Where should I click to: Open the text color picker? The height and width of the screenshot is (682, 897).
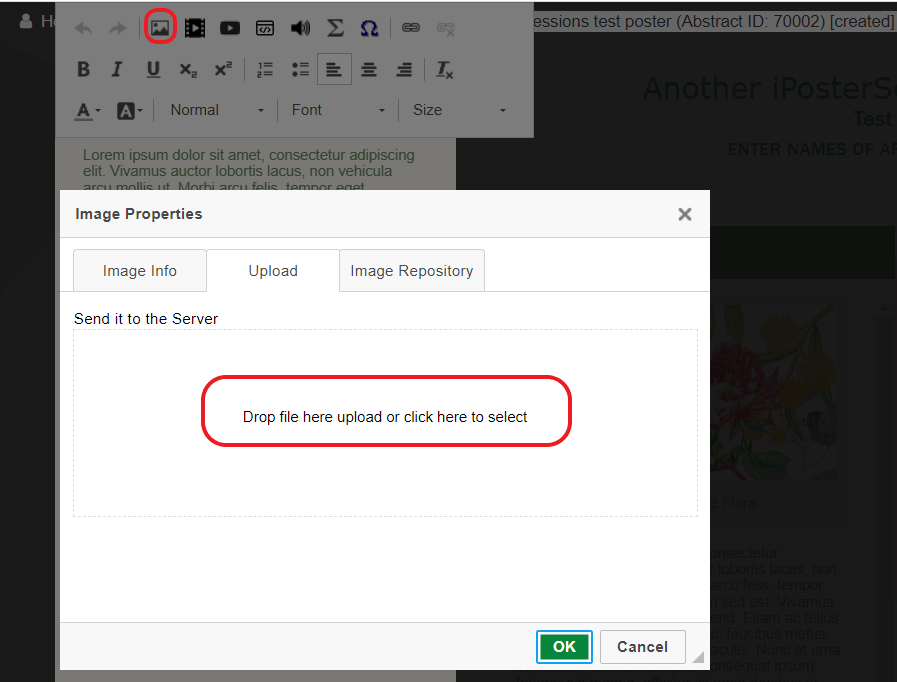(x=88, y=110)
